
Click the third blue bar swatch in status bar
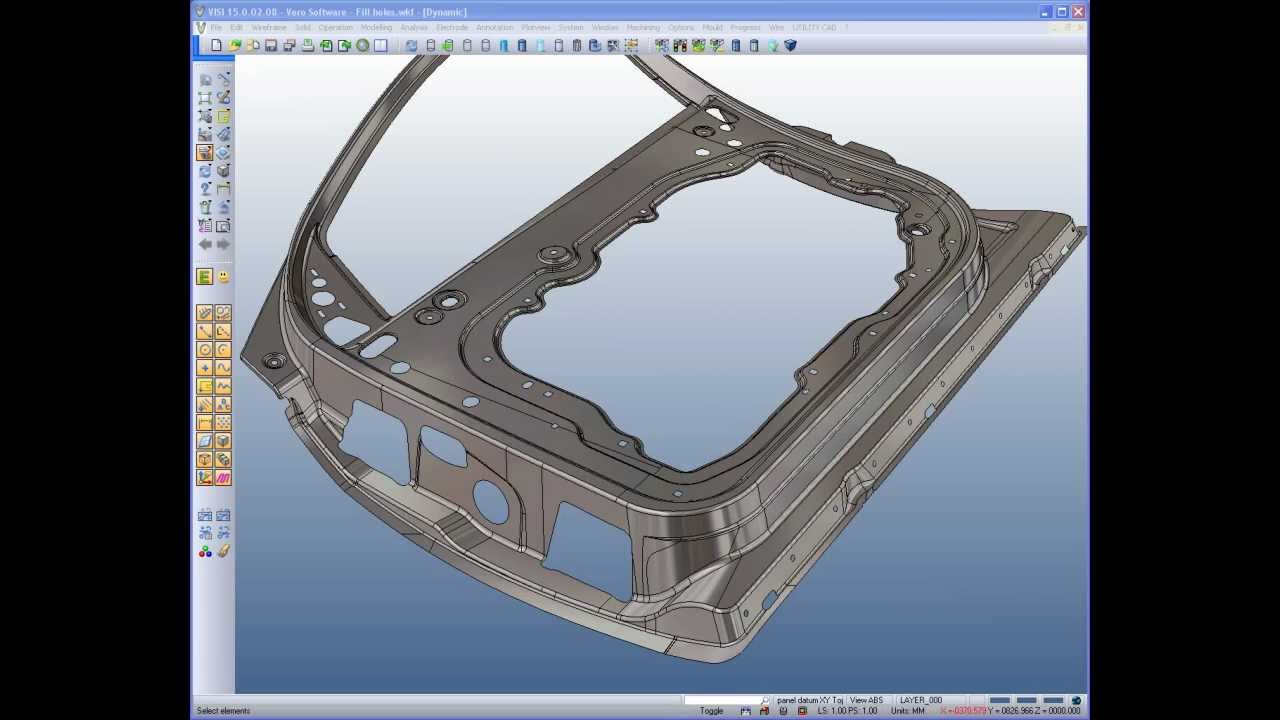click(x=1053, y=700)
